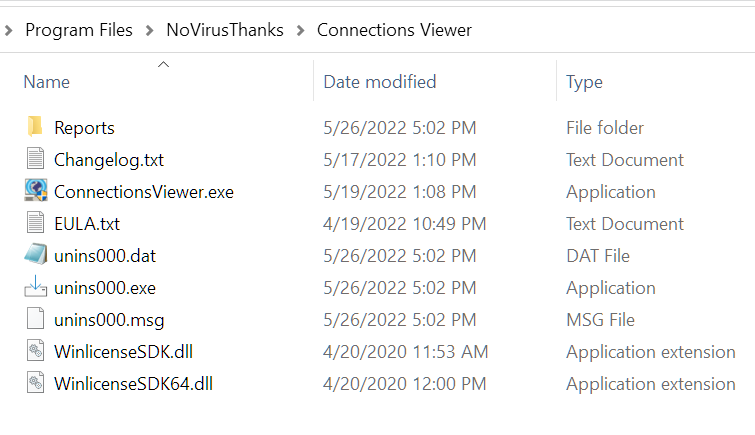
Task: Click the ConnectionsViewer.exe application icon
Action: click(35, 191)
